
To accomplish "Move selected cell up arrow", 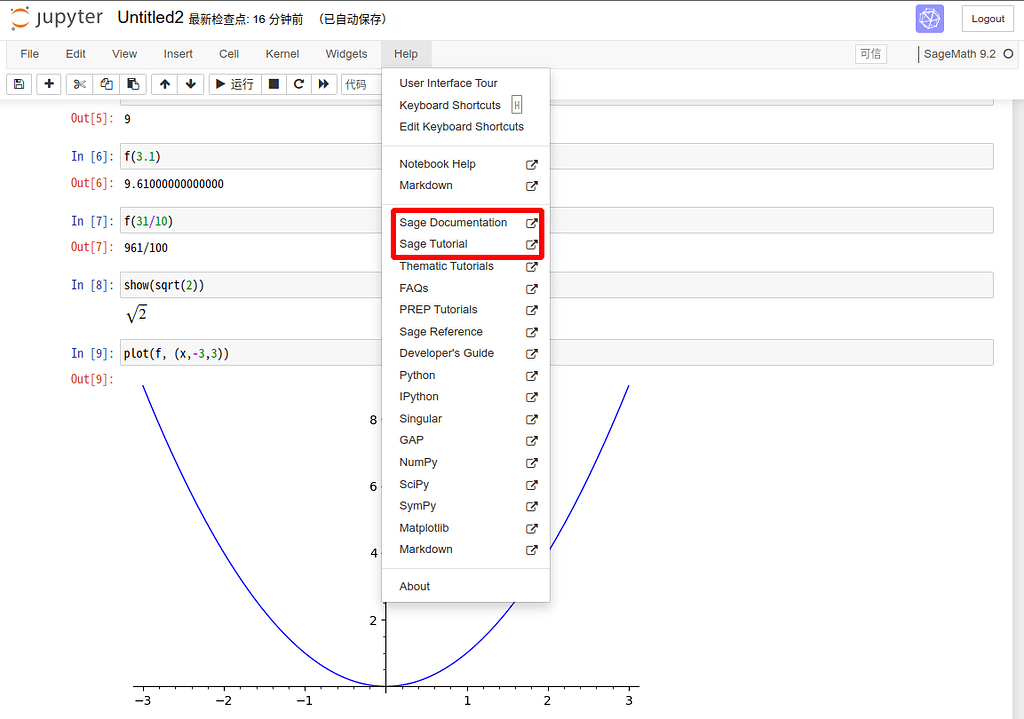I will pos(165,84).
